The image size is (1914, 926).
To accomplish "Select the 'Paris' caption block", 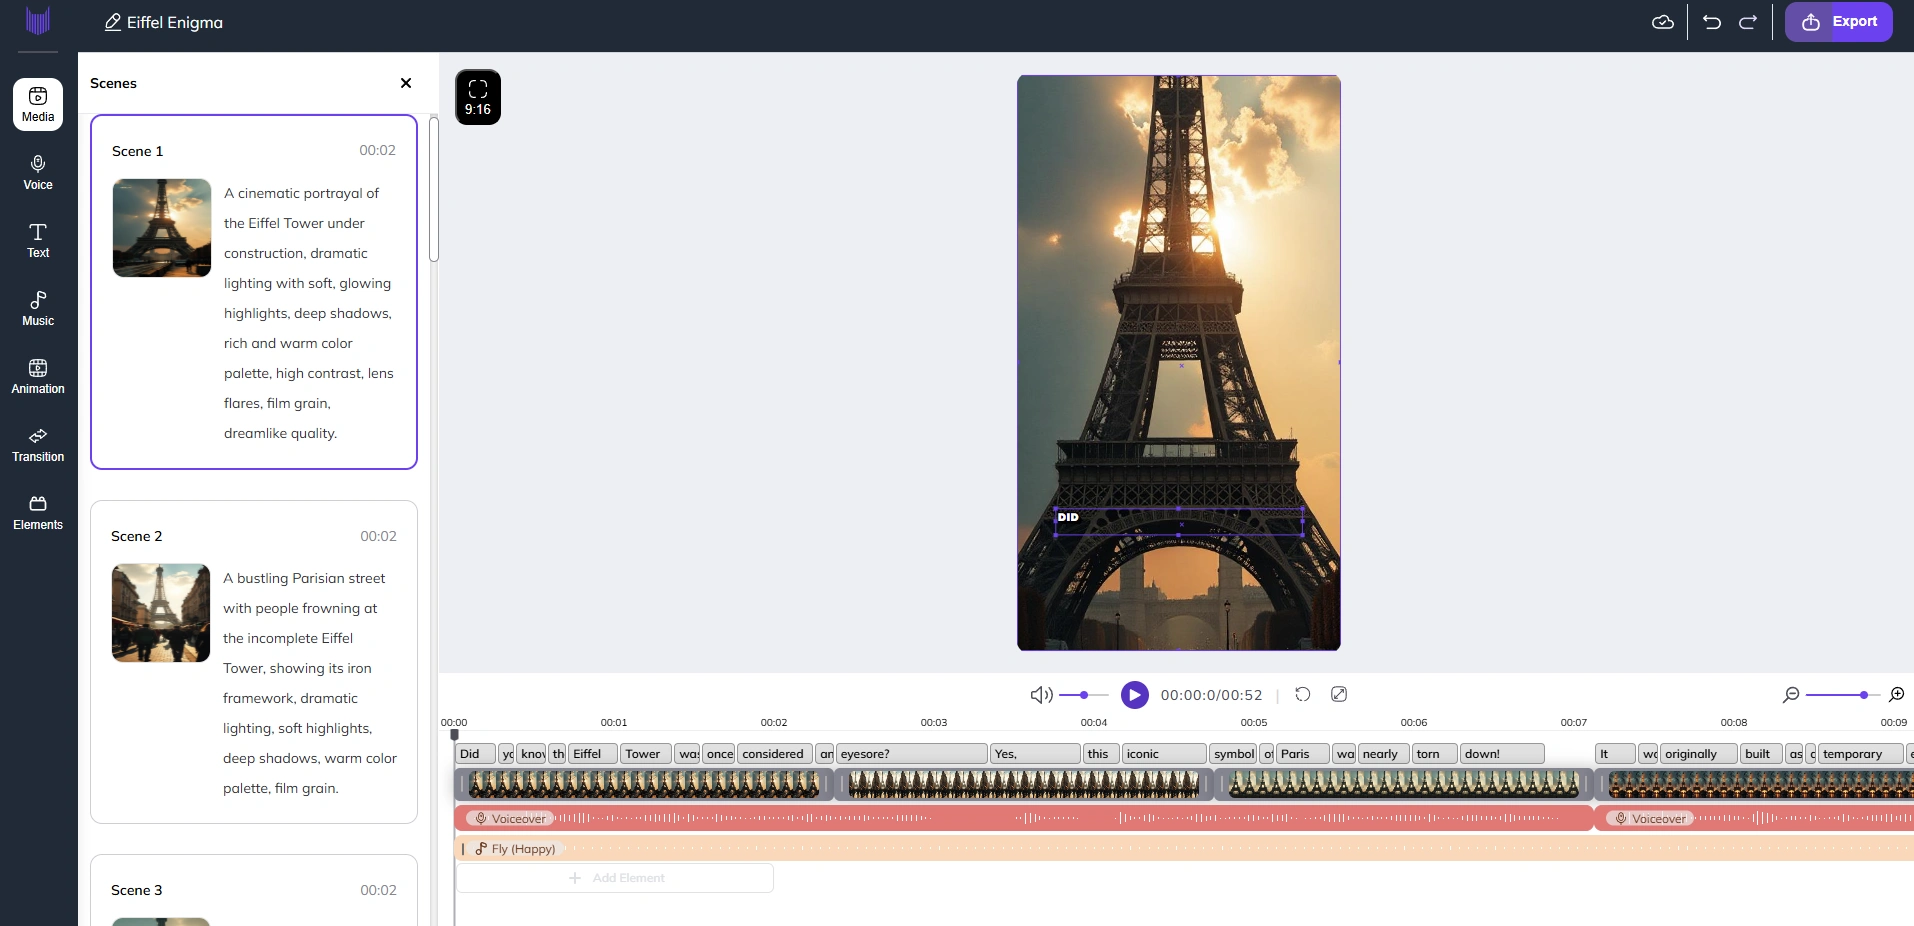I will [1302, 754].
